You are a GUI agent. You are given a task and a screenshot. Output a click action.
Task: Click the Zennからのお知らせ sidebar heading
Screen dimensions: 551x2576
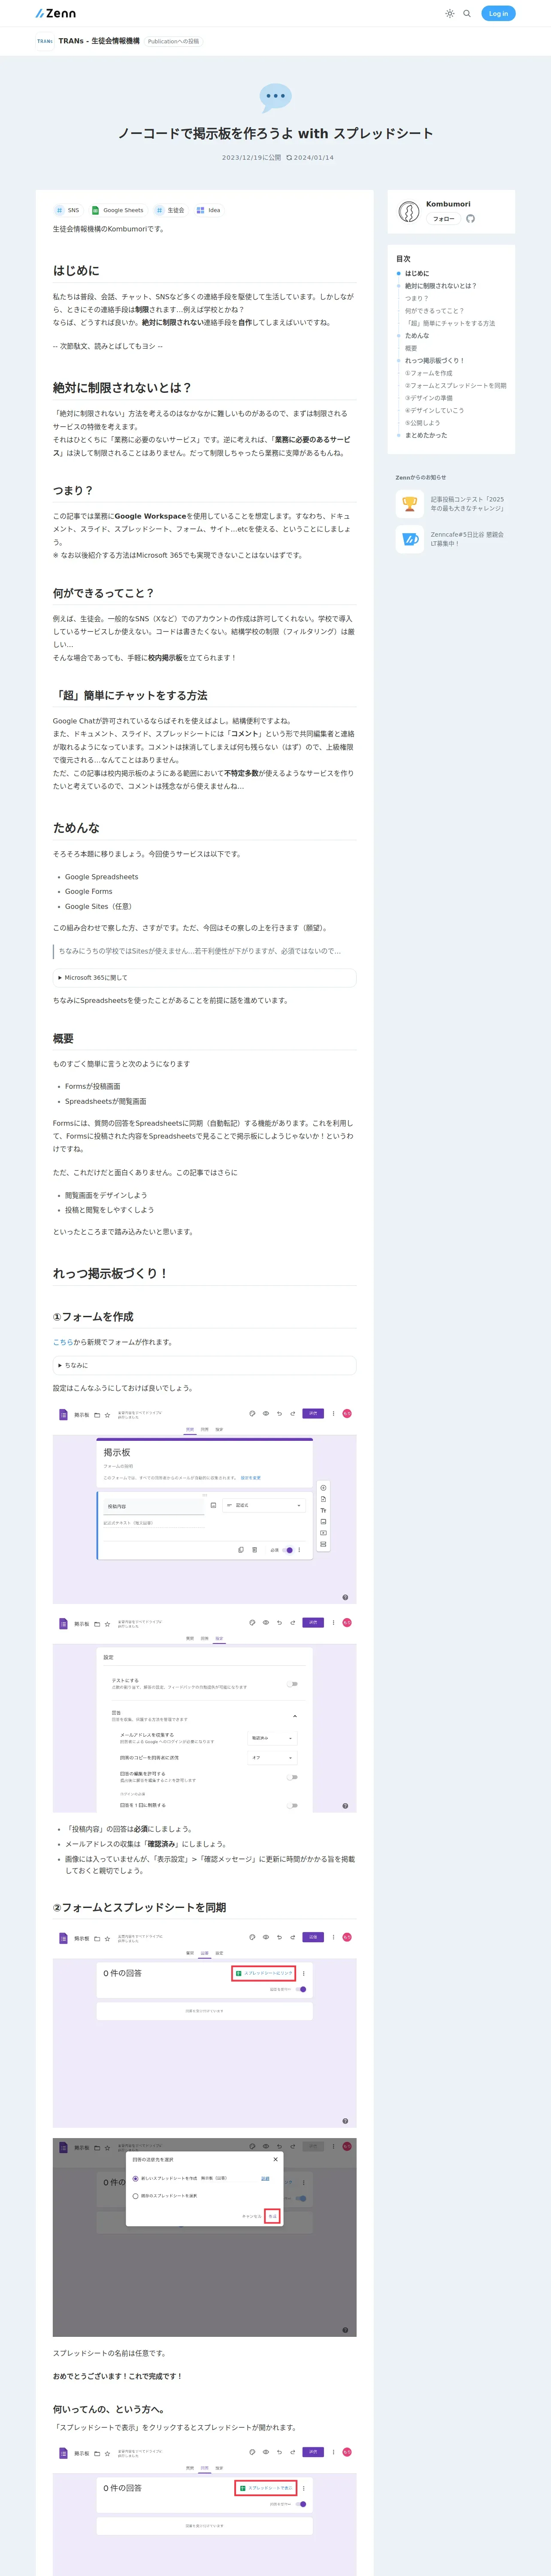(421, 477)
